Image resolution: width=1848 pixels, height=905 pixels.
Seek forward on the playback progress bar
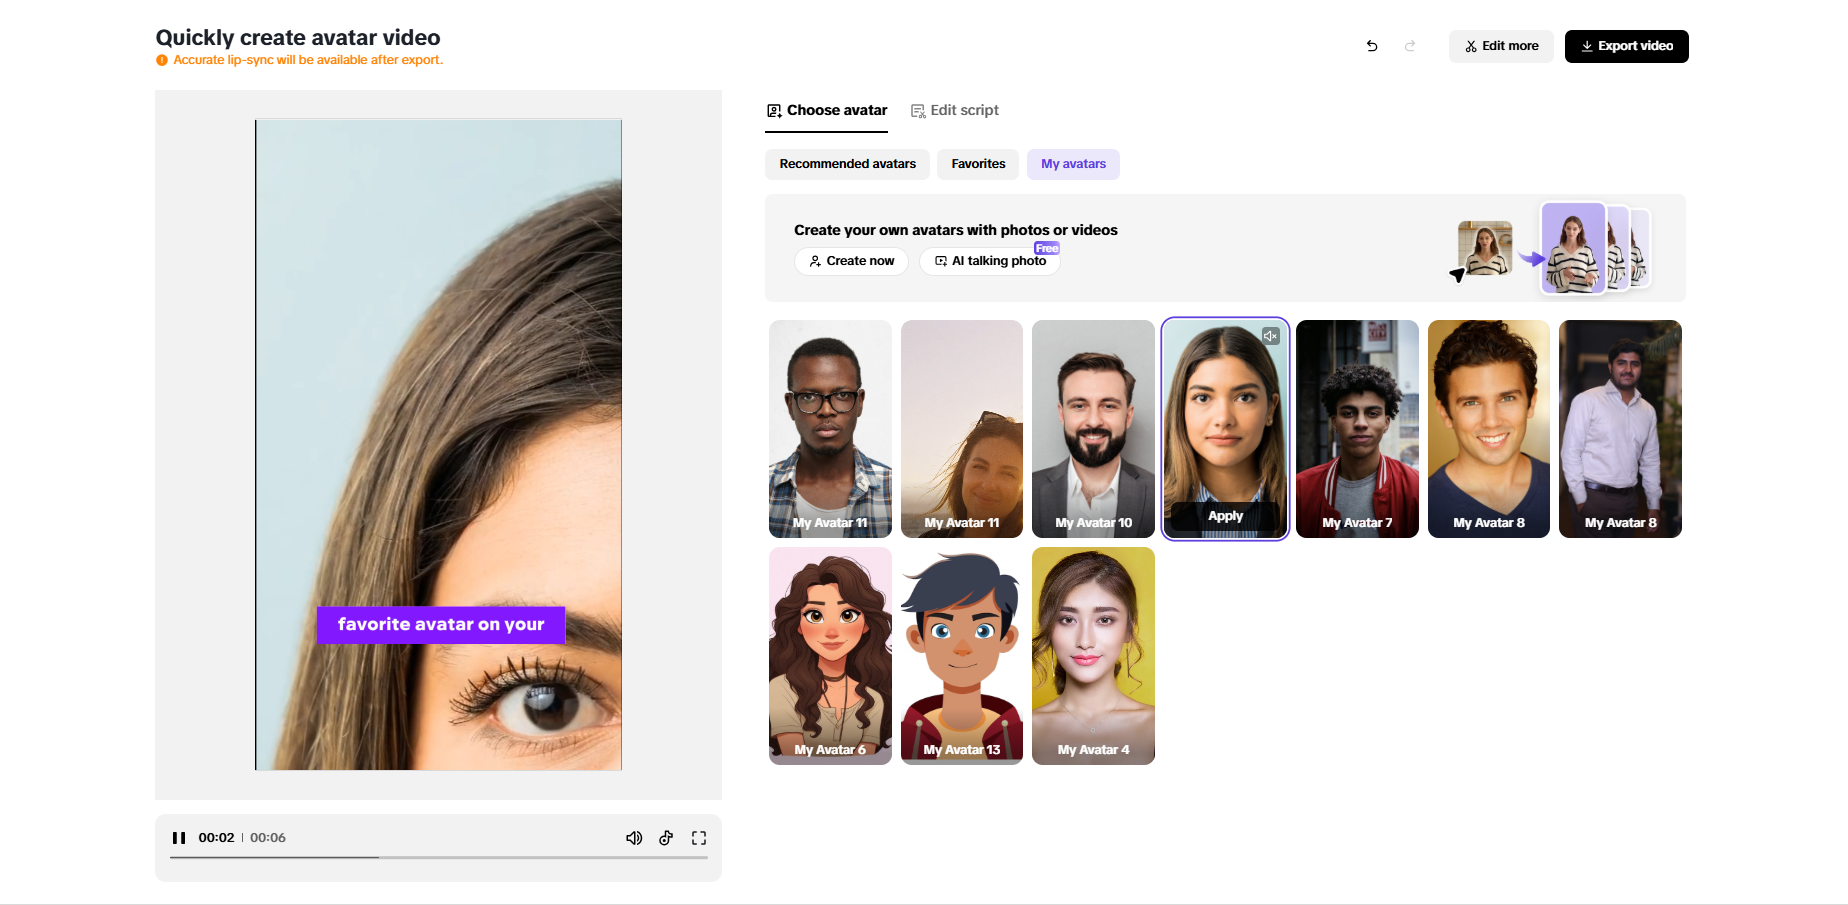click(550, 857)
